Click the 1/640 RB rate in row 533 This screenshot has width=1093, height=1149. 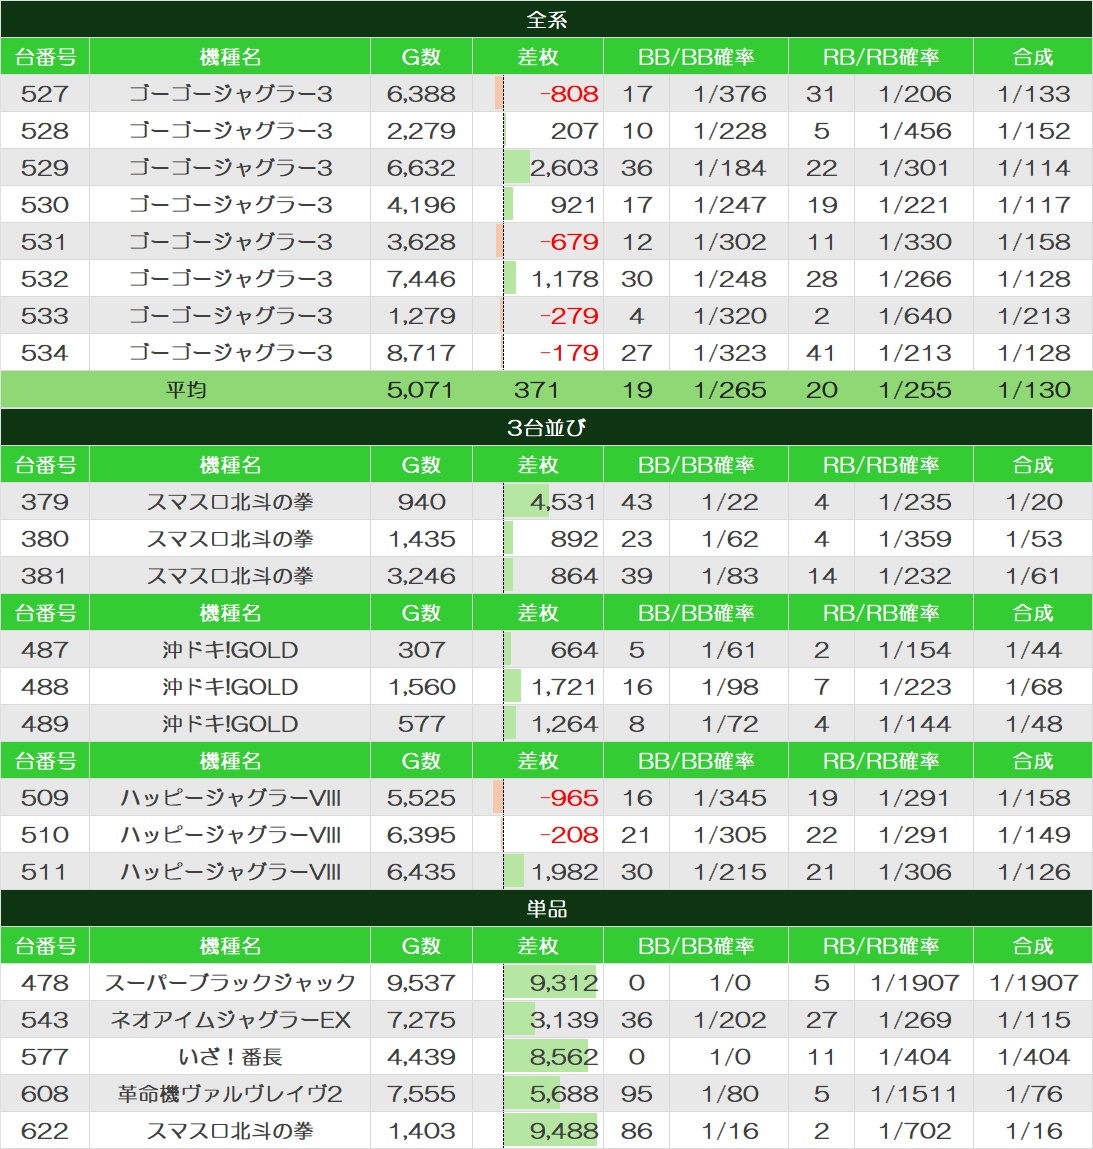point(914,316)
